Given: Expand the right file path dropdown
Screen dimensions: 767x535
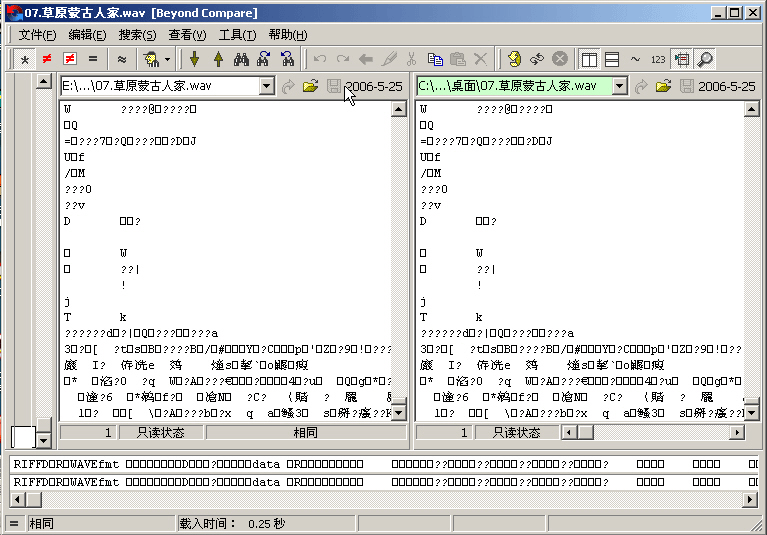Looking at the screenshot, I should point(620,86).
